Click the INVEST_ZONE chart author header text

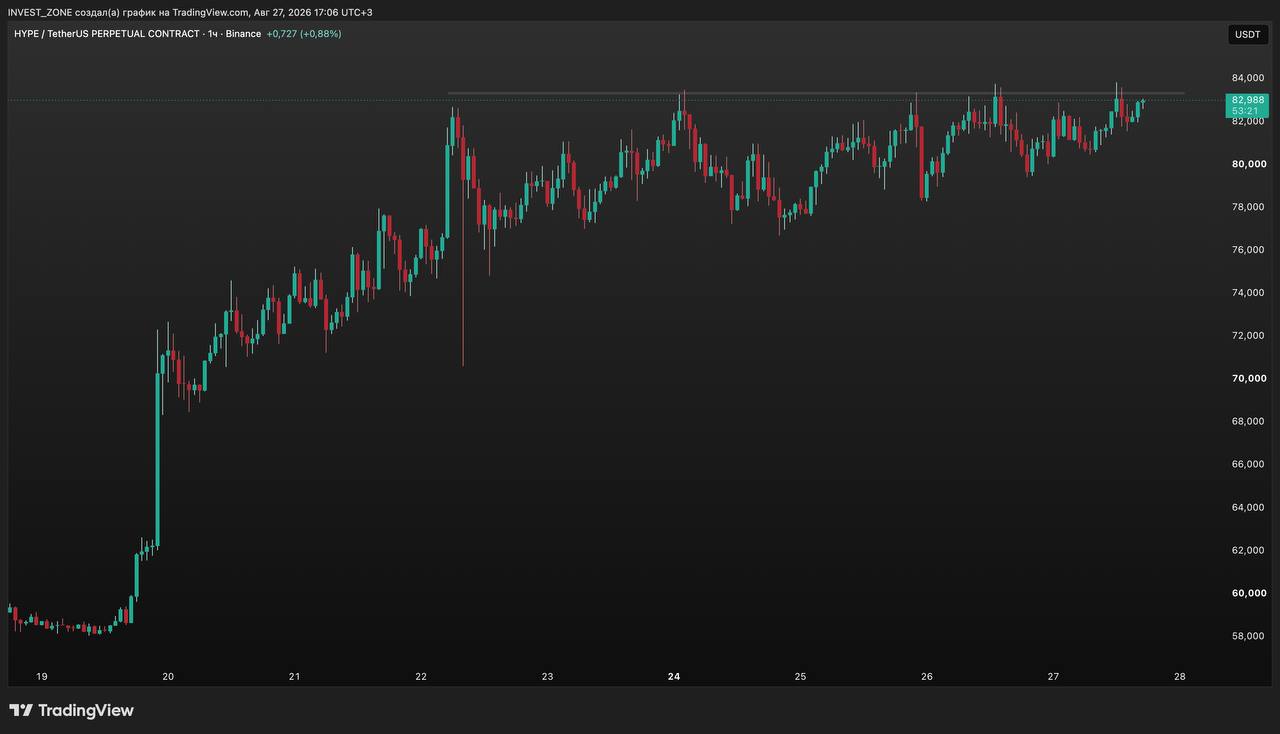190,12
